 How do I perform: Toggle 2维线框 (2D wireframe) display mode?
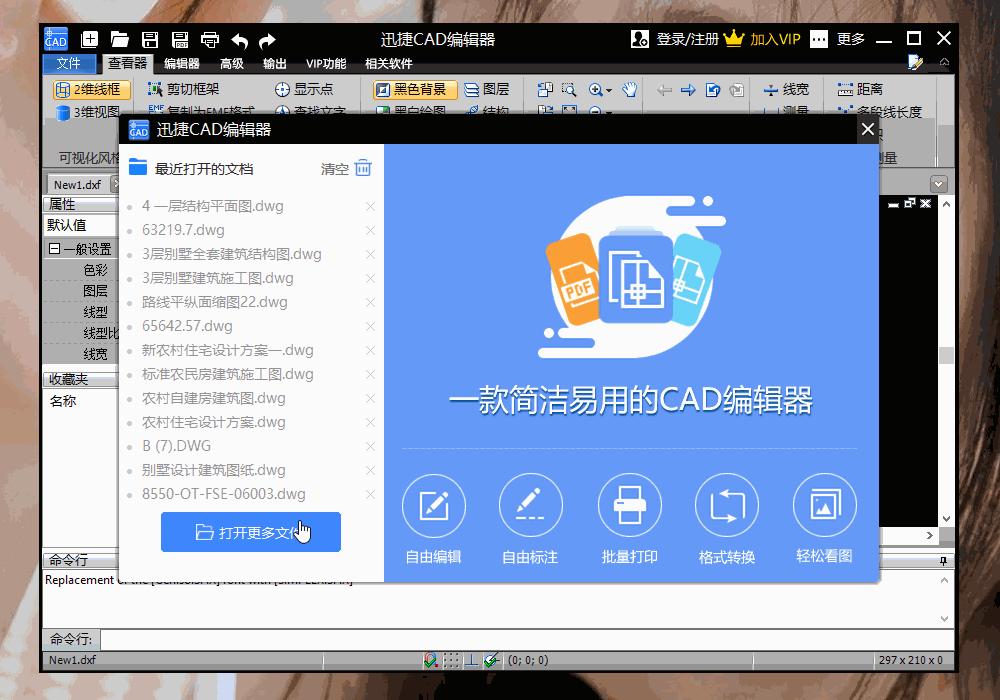pos(91,89)
